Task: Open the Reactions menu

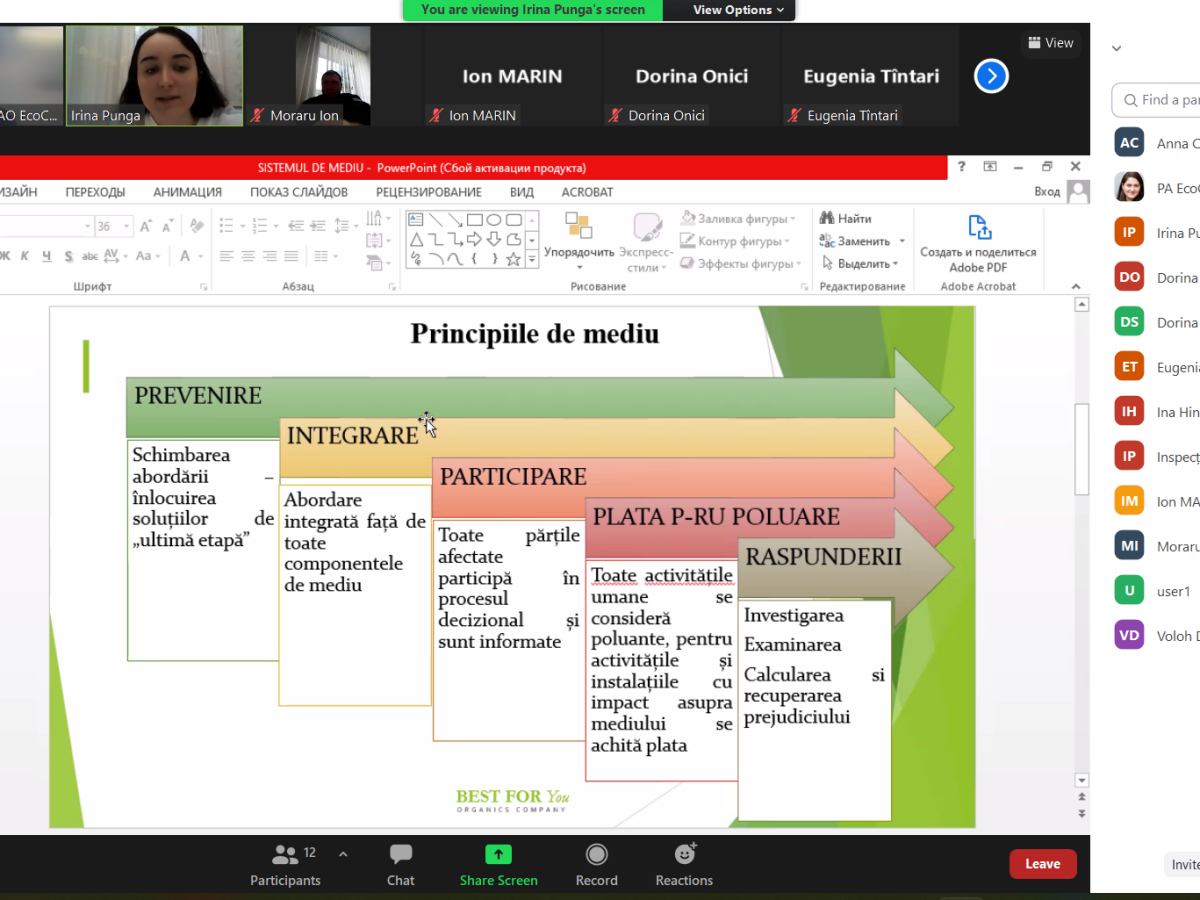Action: click(684, 865)
